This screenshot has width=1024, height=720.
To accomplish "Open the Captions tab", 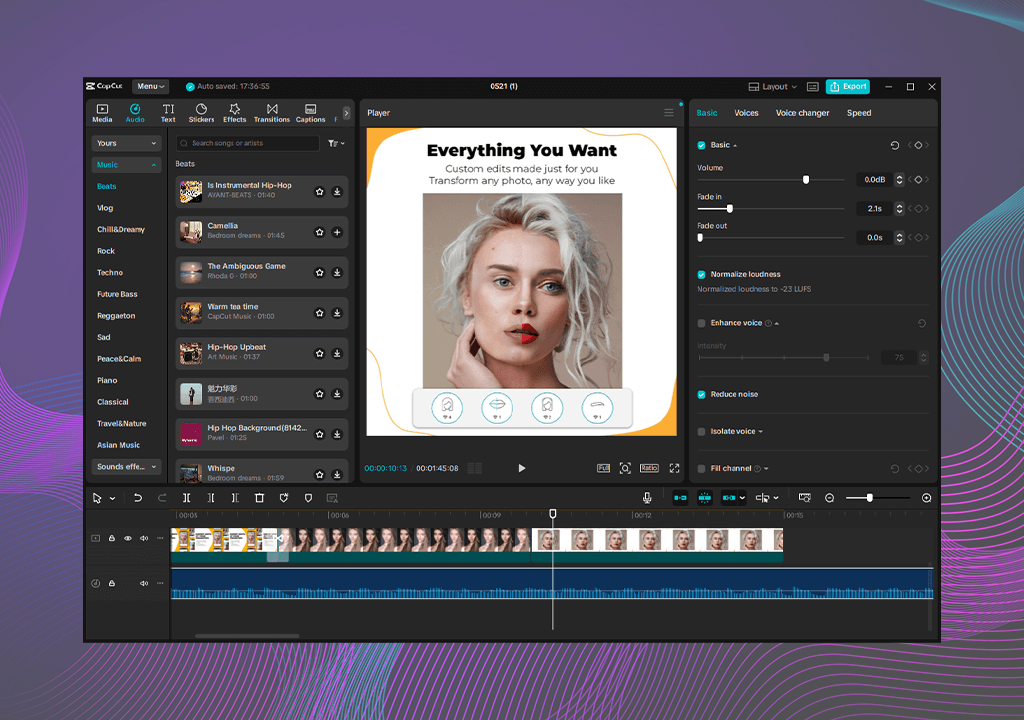I will (310, 112).
